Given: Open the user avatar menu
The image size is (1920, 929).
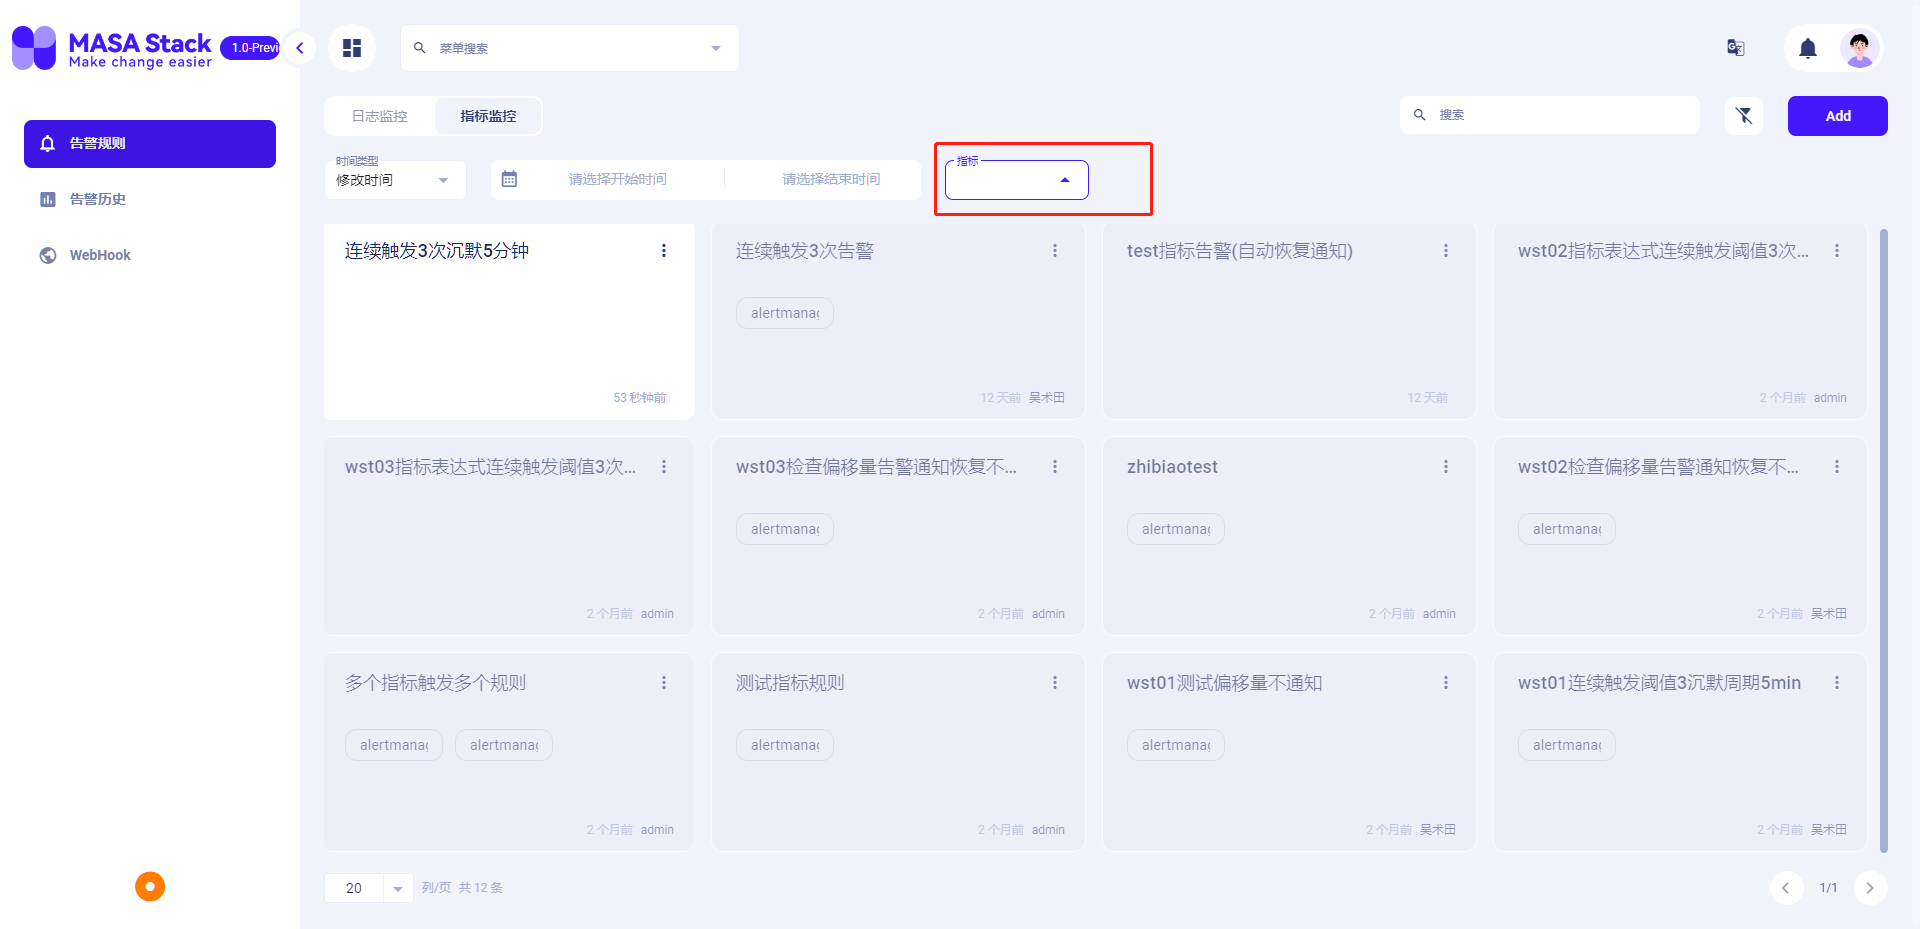Looking at the screenshot, I should tap(1859, 48).
